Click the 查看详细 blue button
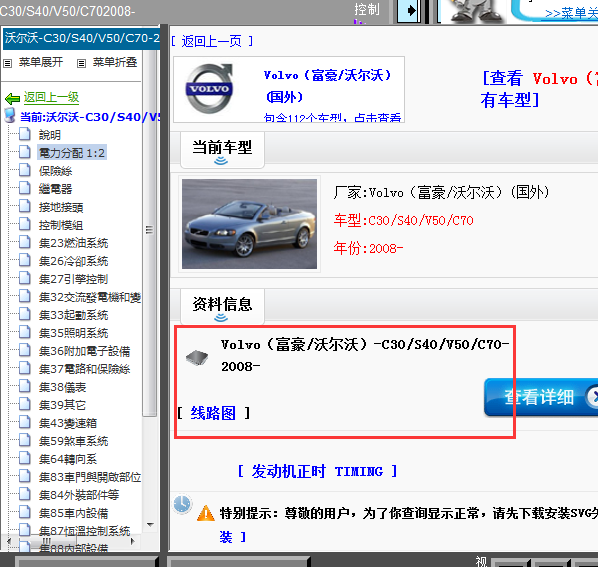The image size is (598, 567). (x=541, y=397)
